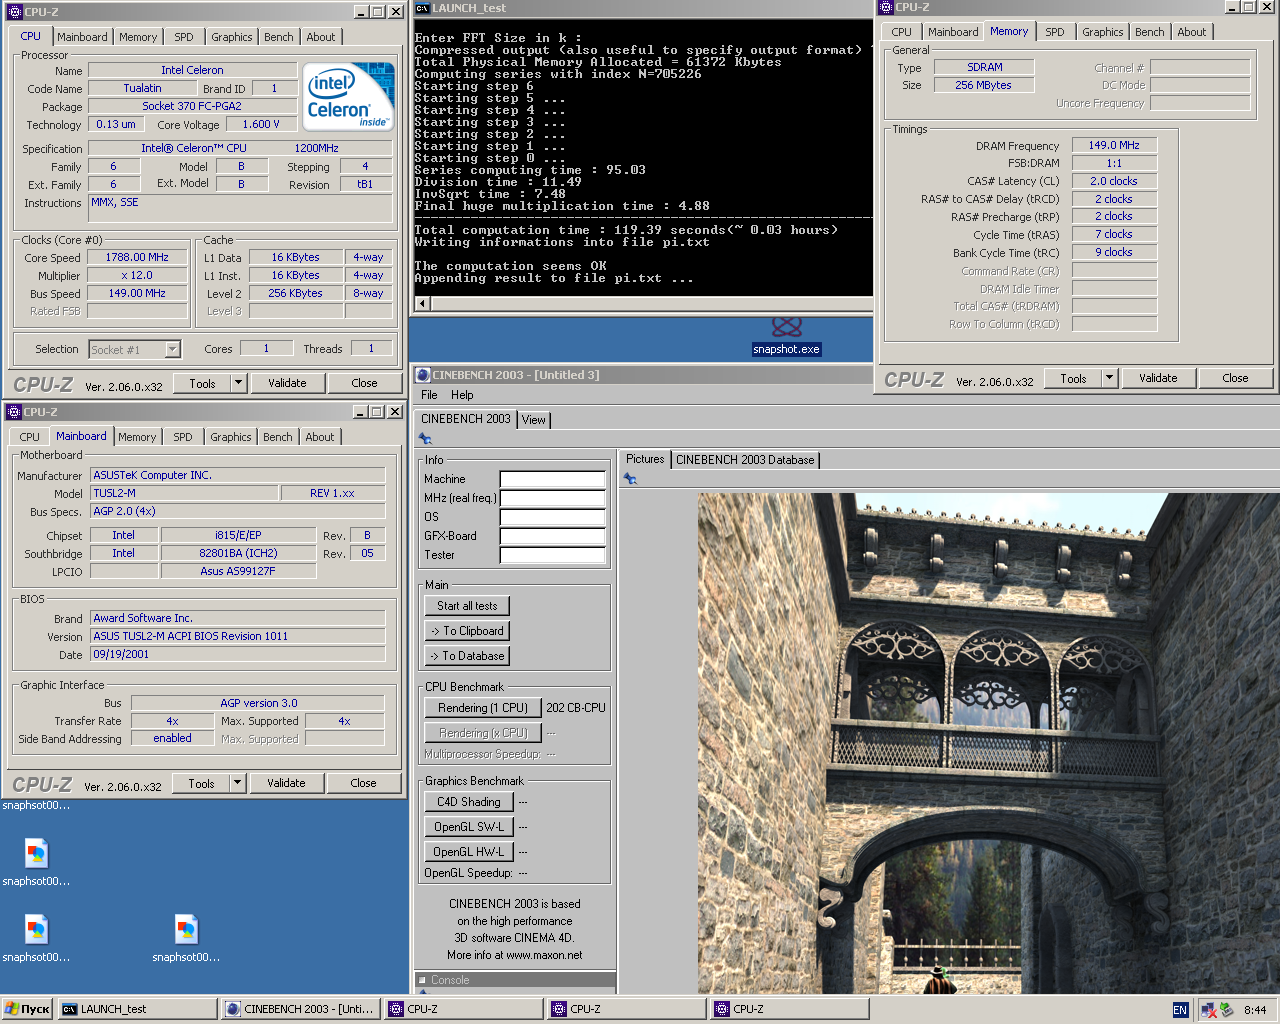
Task: Open Tools dropdown arrow in CPU-Z Mainboard window
Action: pyautogui.click(x=237, y=783)
